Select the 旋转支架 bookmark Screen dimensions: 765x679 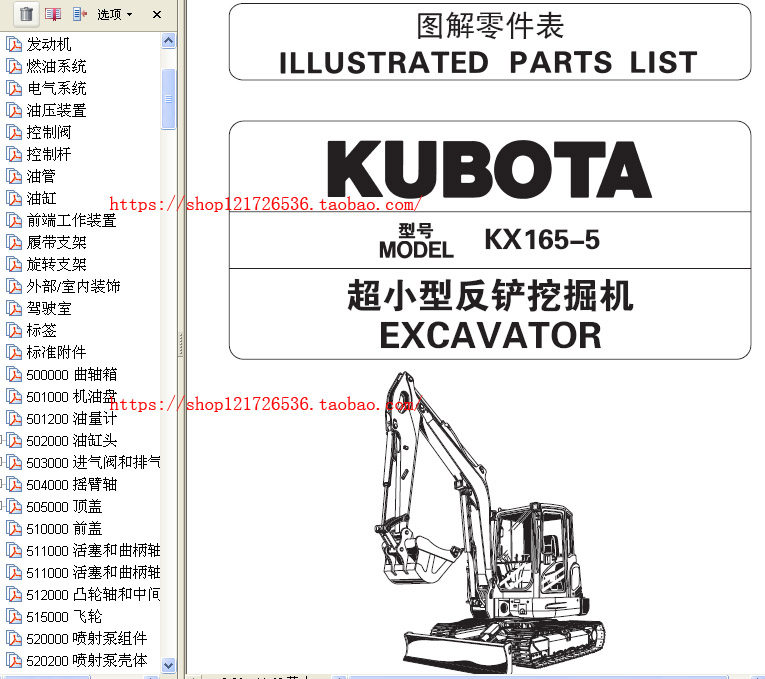57,264
